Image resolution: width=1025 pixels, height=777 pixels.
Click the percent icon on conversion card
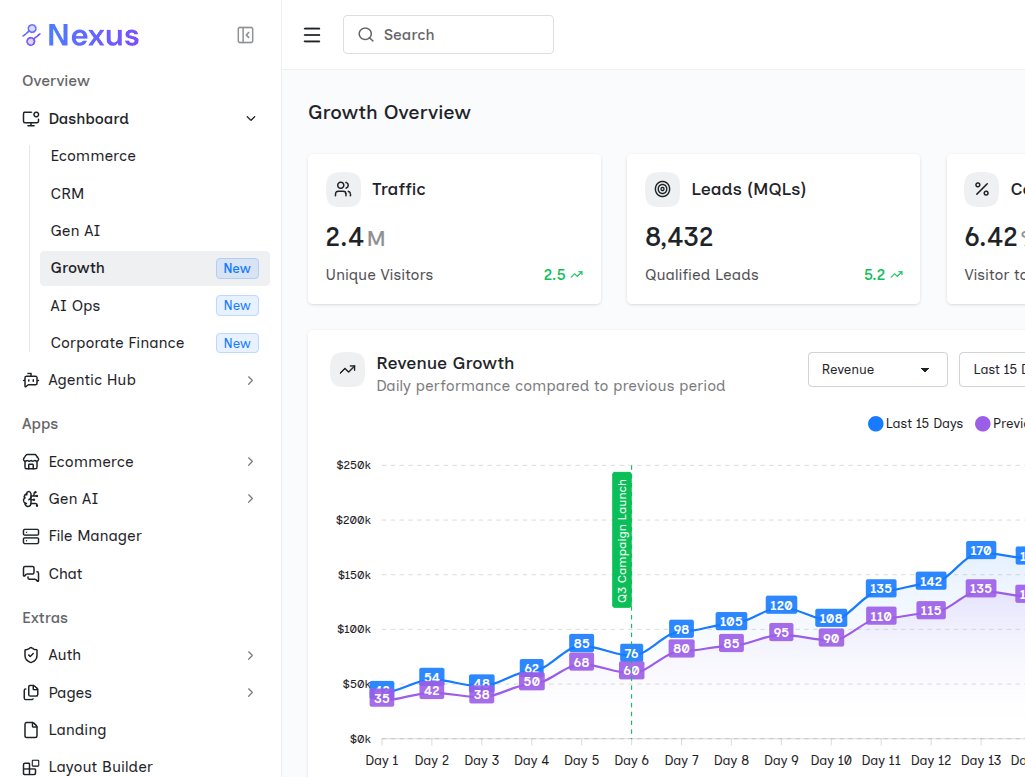[981, 190]
